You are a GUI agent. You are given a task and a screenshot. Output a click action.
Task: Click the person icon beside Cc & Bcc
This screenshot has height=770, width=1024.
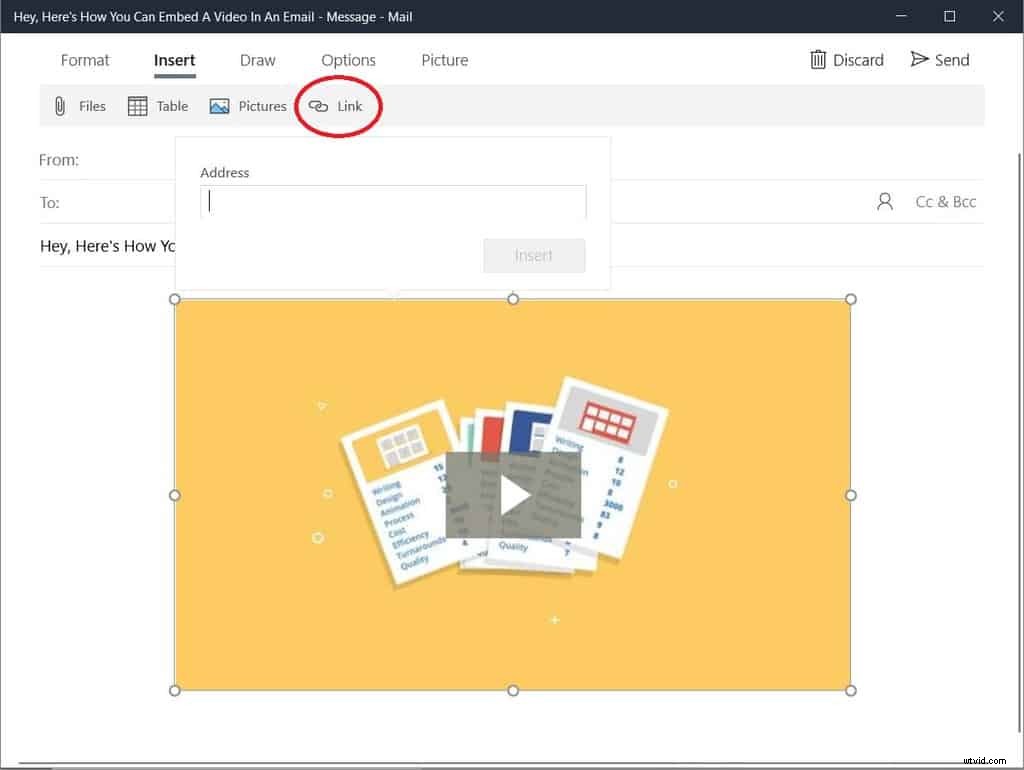point(884,201)
